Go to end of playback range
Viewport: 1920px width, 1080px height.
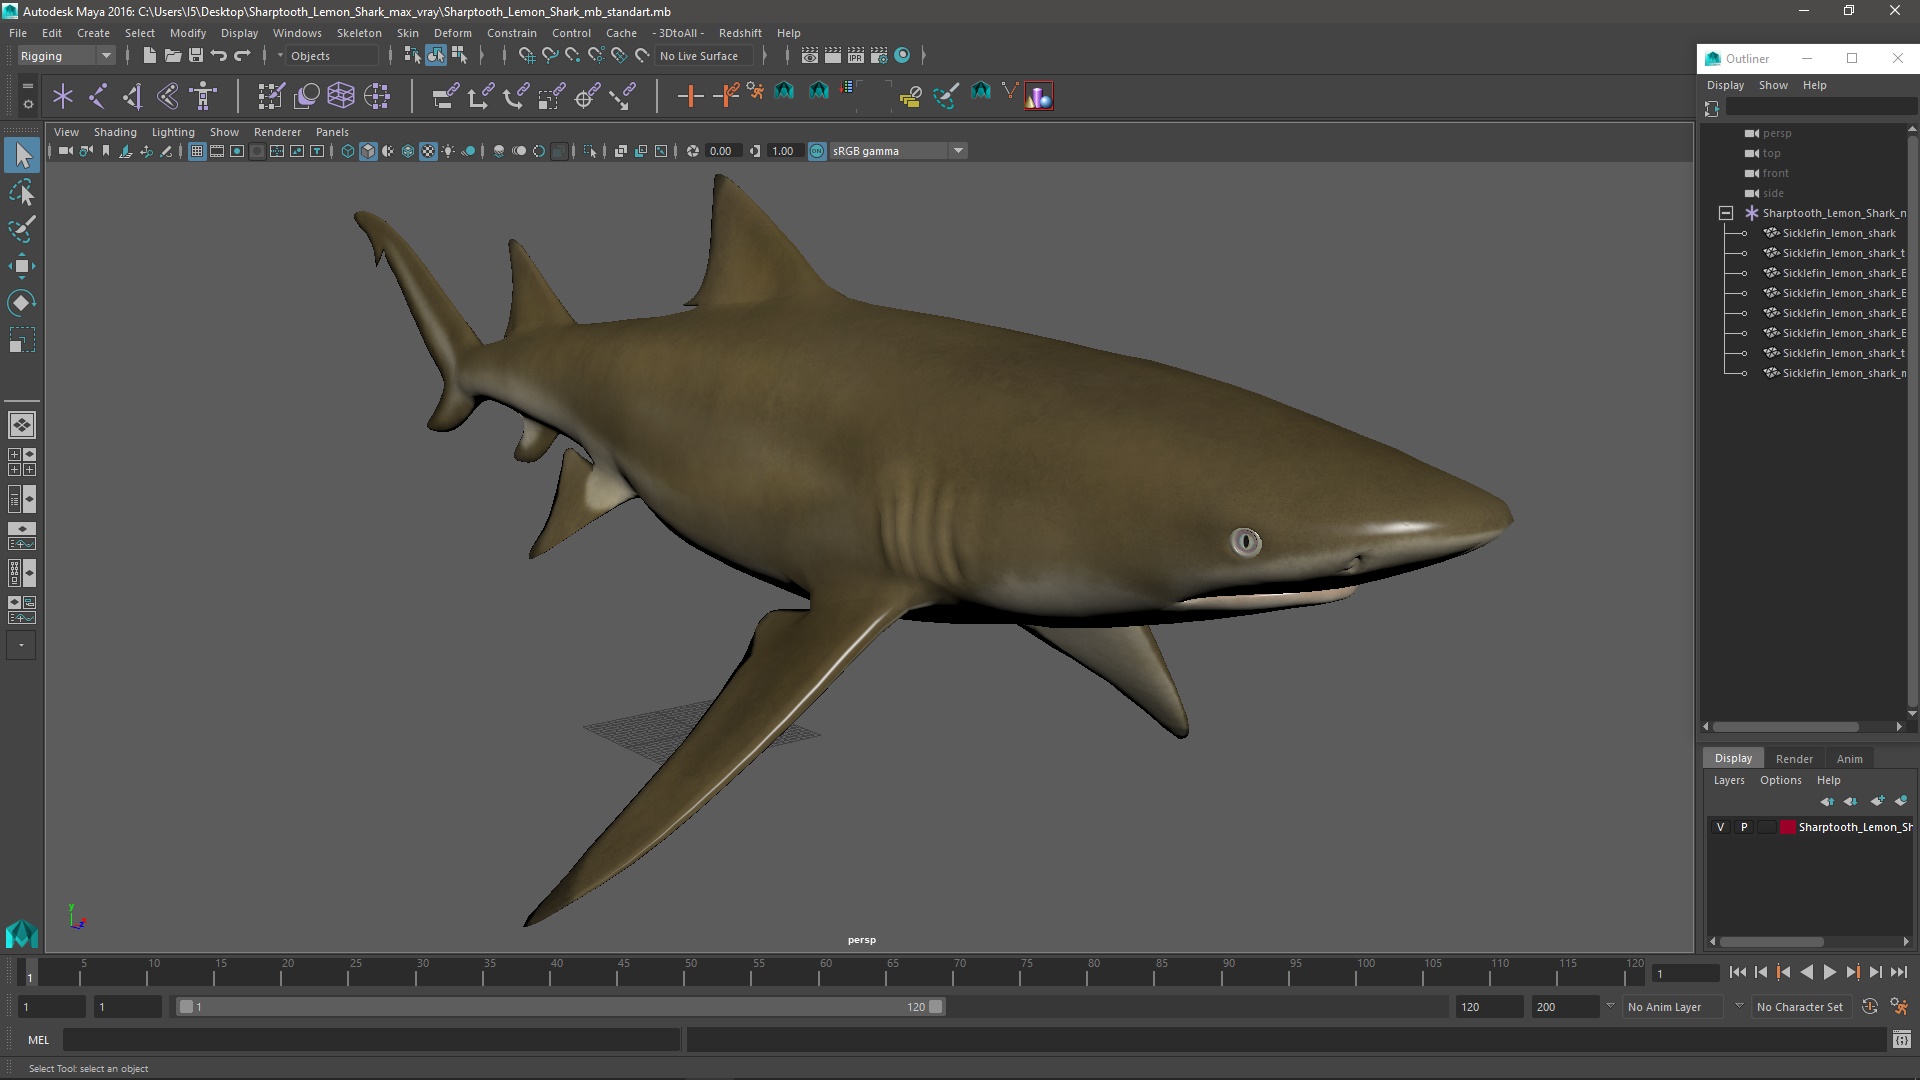point(1898,972)
